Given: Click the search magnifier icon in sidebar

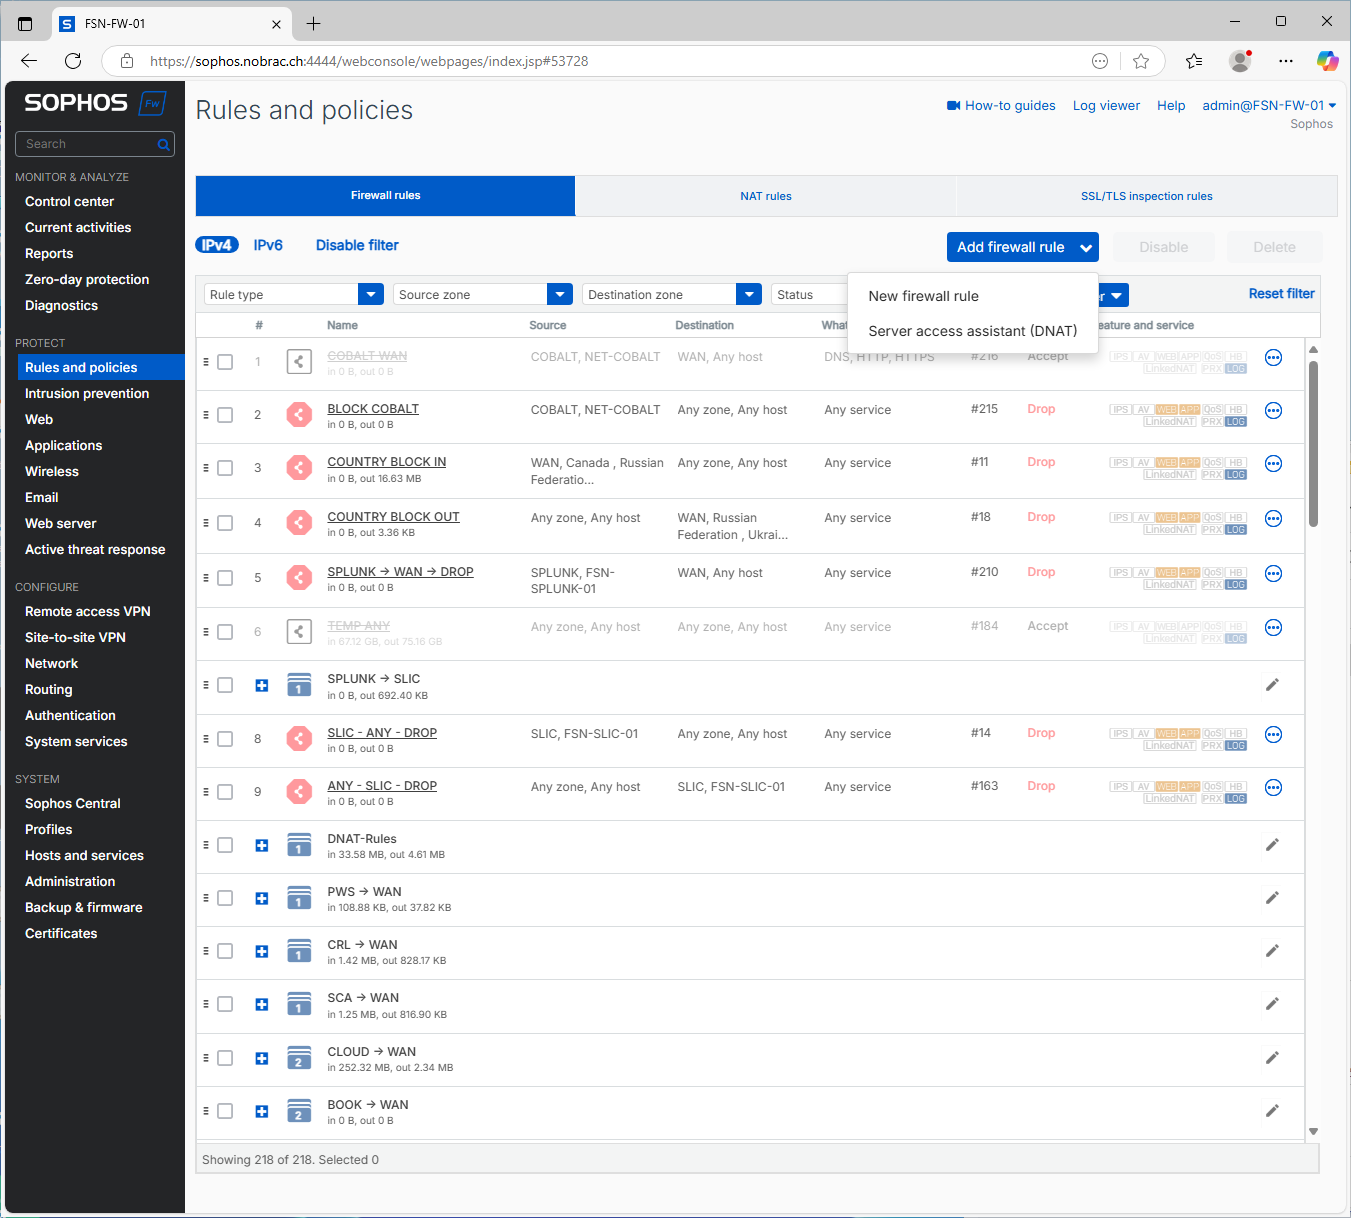Looking at the screenshot, I should [163, 145].
